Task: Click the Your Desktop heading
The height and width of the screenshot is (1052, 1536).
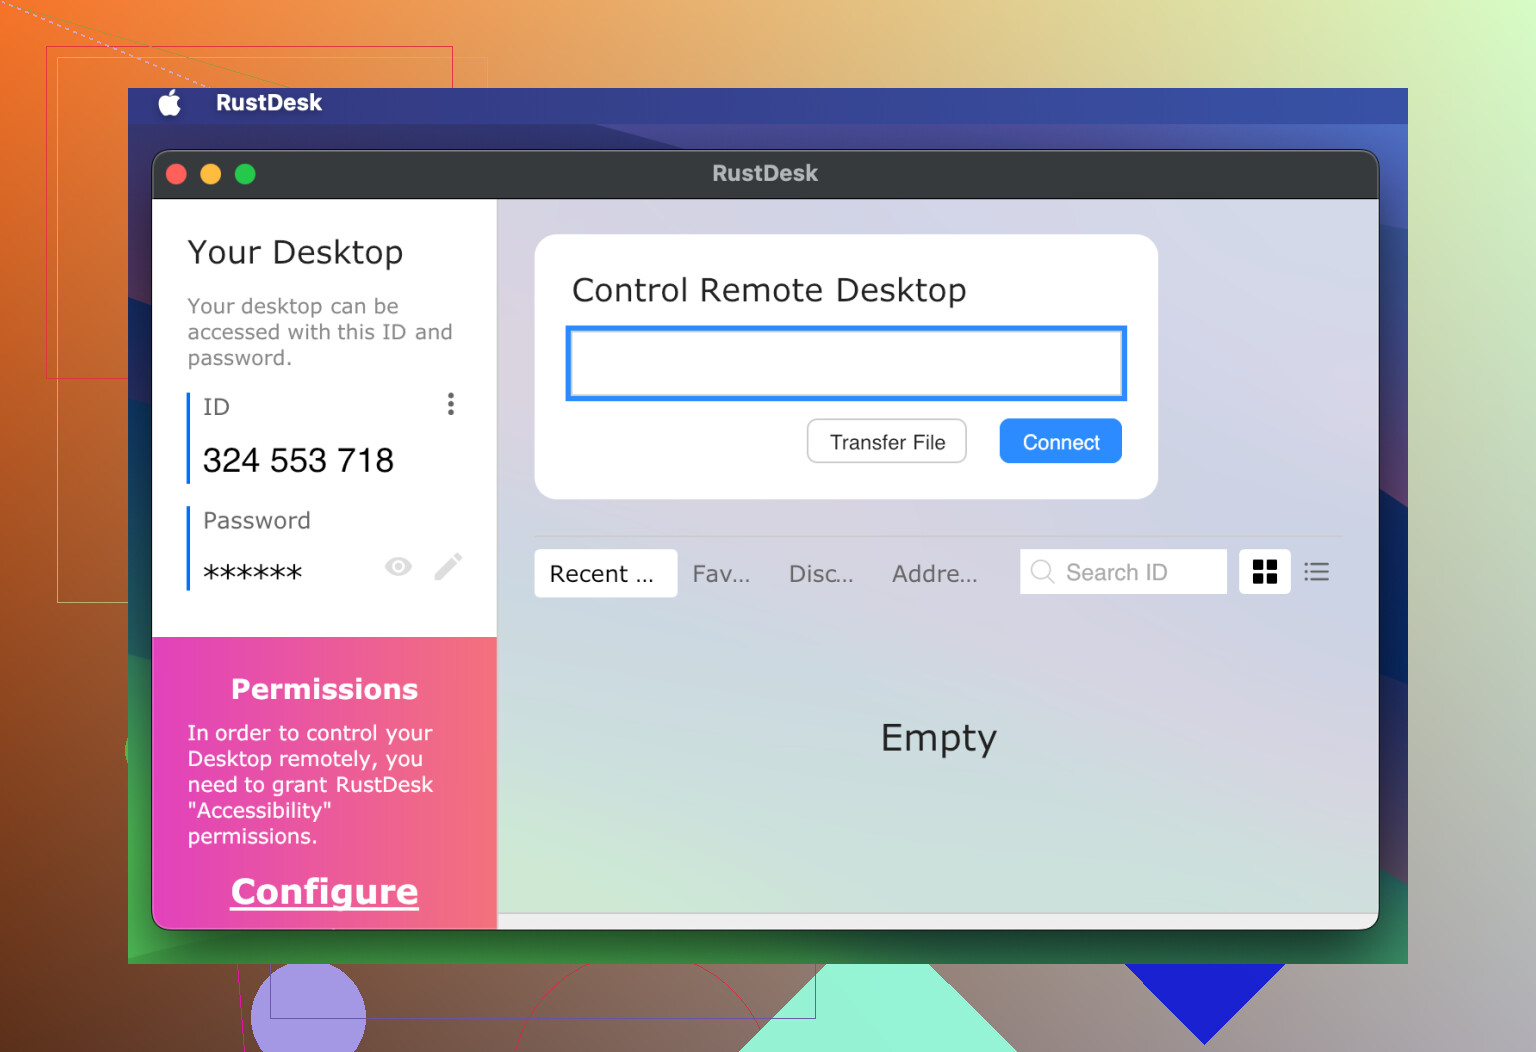Action: point(295,252)
